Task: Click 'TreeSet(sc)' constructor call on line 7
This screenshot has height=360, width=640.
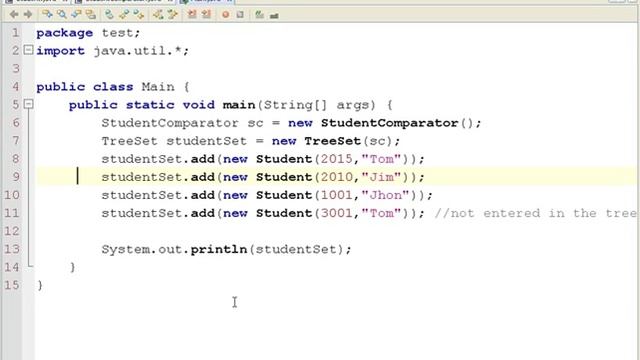Action: (x=349, y=141)
